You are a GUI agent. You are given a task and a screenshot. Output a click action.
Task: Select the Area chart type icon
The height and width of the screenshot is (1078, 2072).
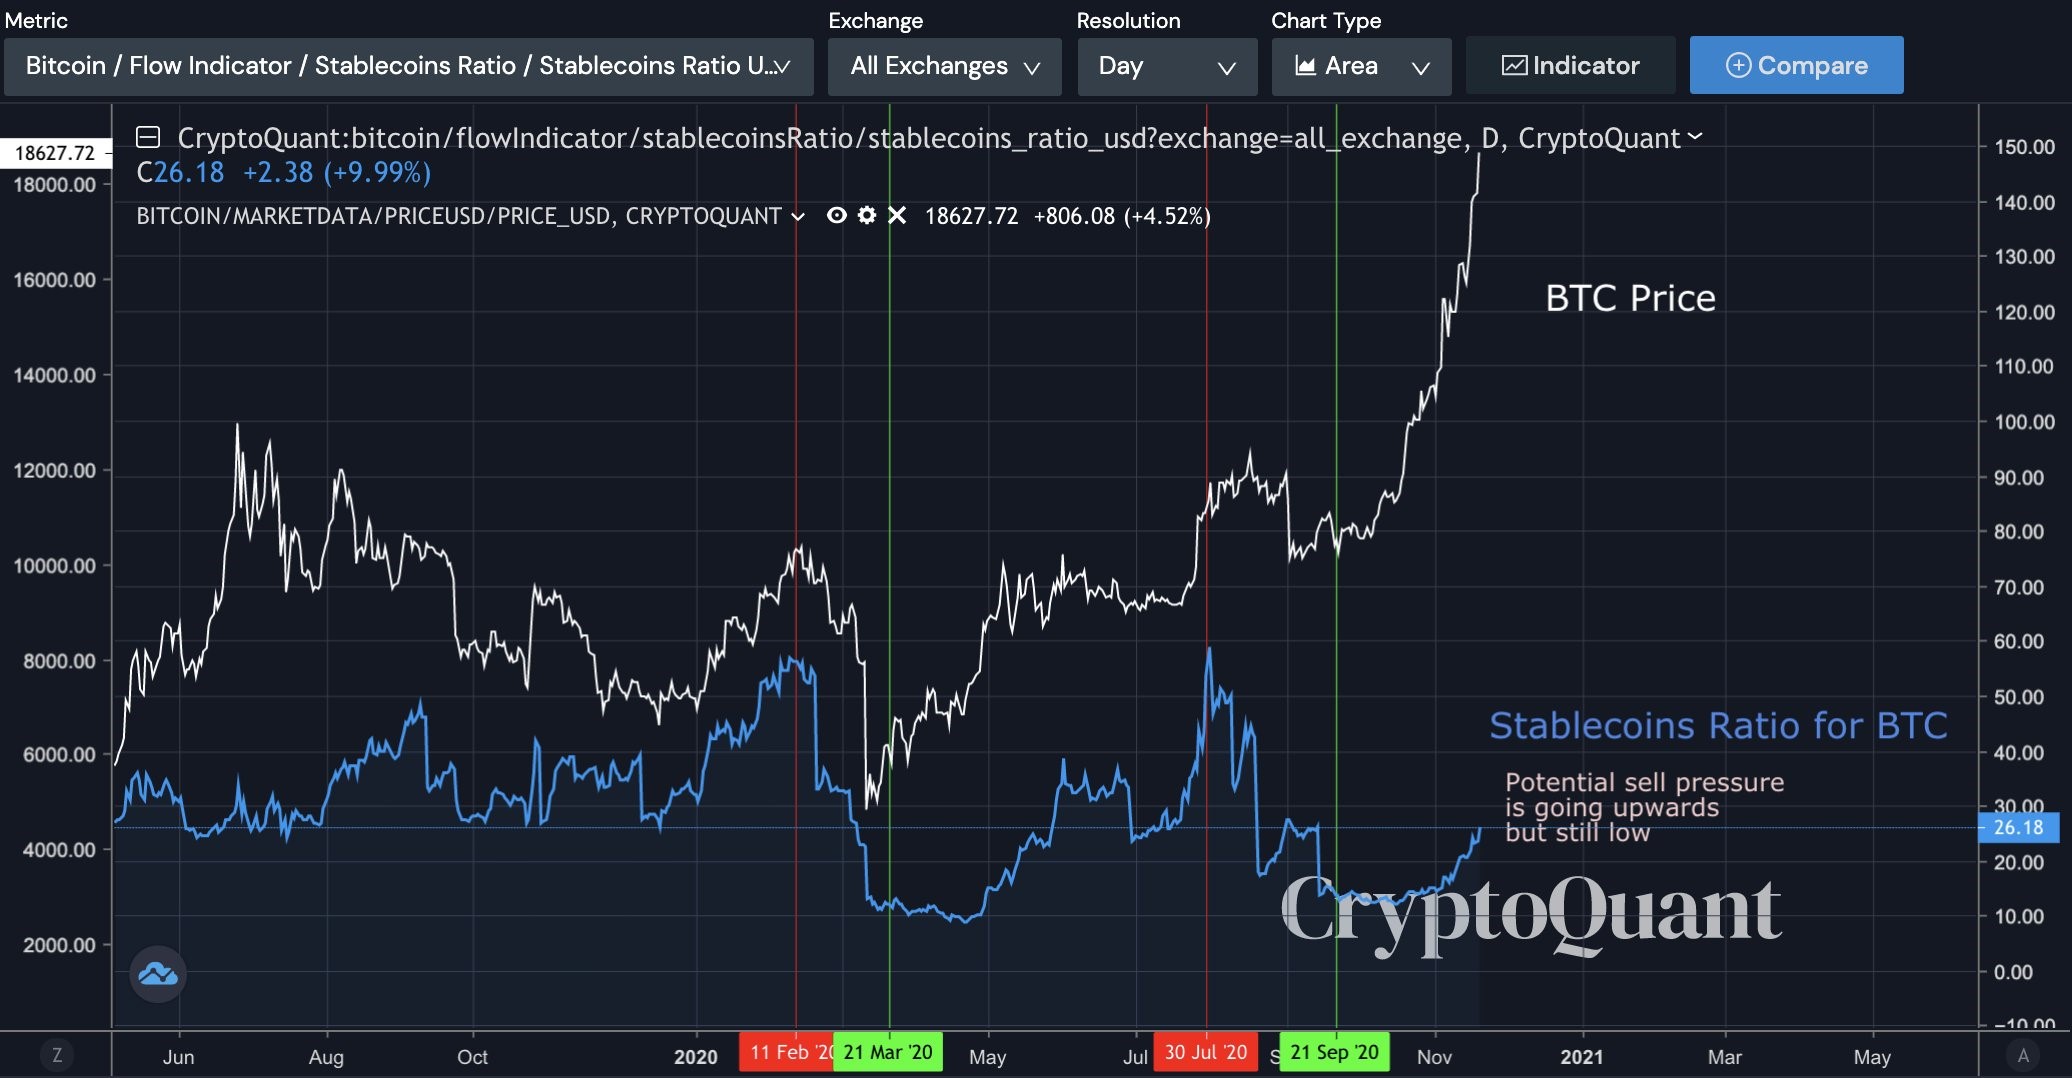[x=1308, y=65]
